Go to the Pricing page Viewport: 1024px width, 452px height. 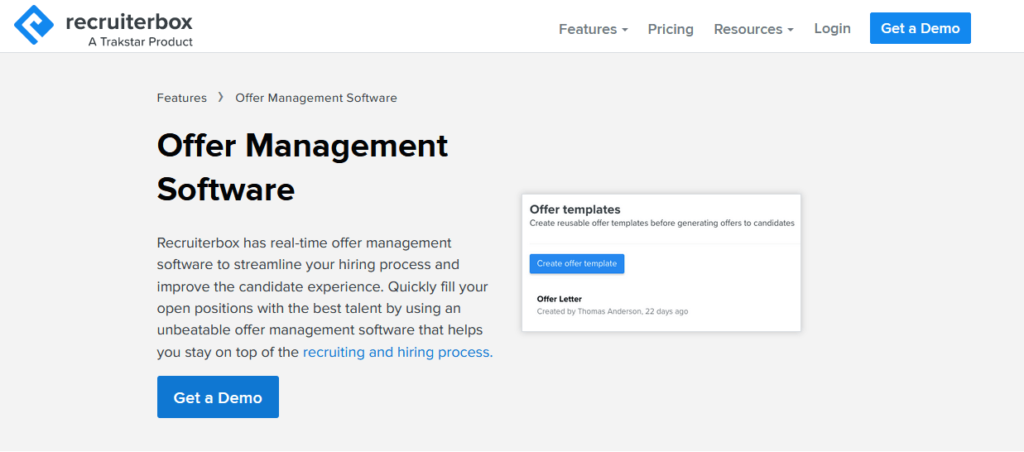click(671, 29)
